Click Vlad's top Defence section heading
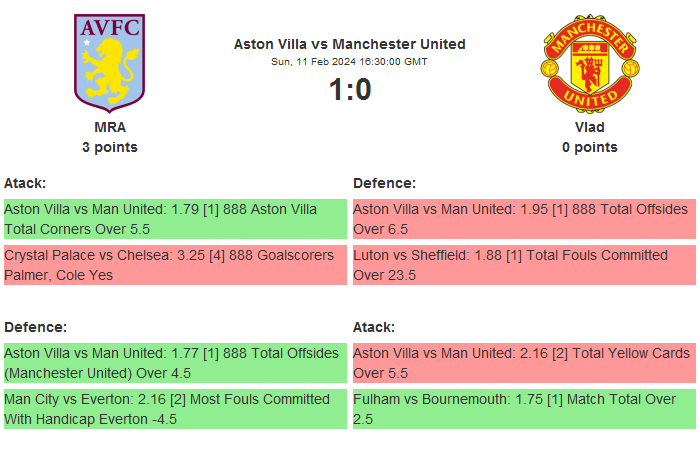700x460 pixels. click(384, 183)
